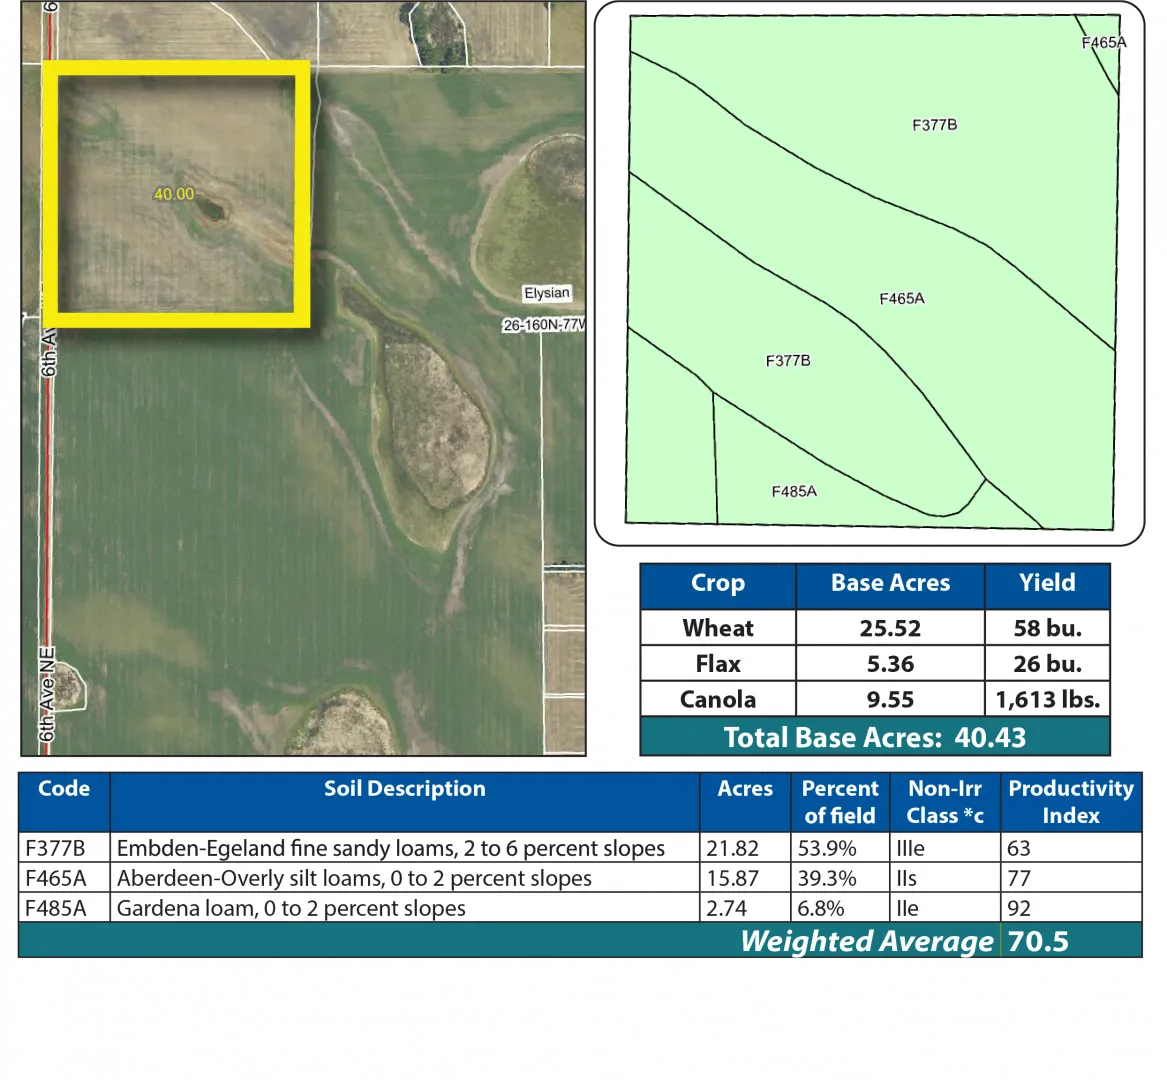Screen dimensions: 1167x1080
Task: Click the 26-160N-77W section label
Action: click(544, 326)
